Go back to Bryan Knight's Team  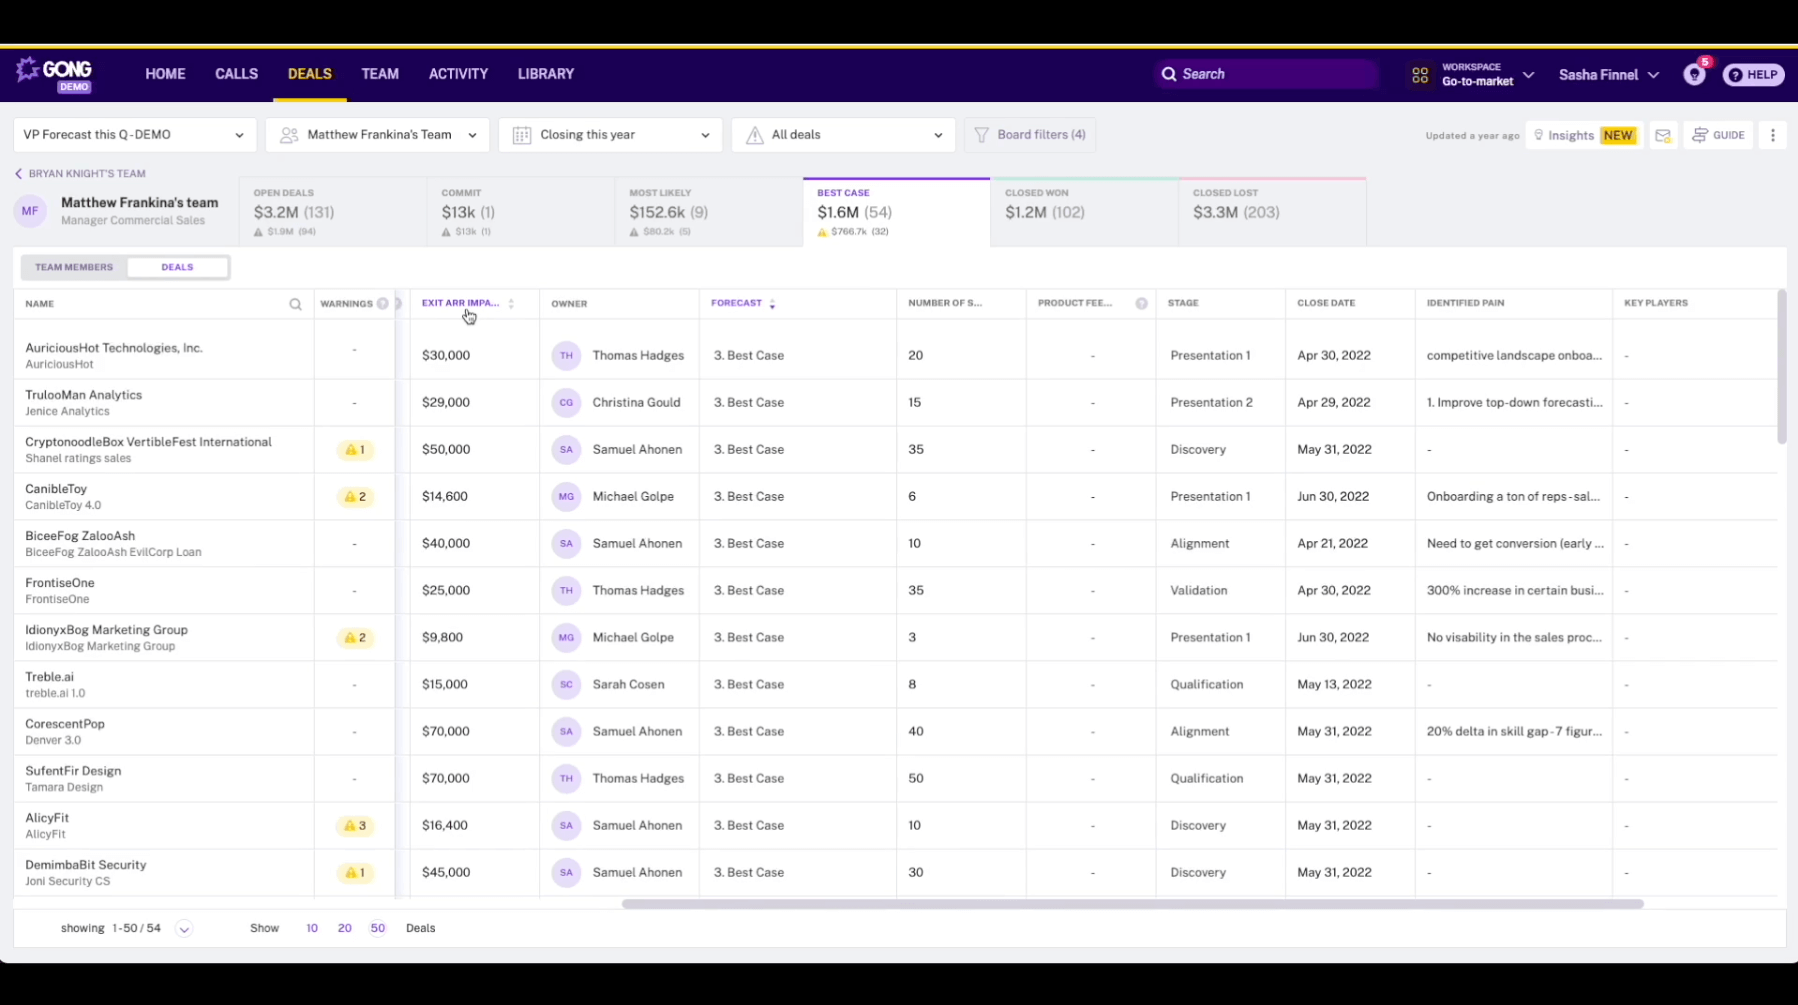click(80, 174)
